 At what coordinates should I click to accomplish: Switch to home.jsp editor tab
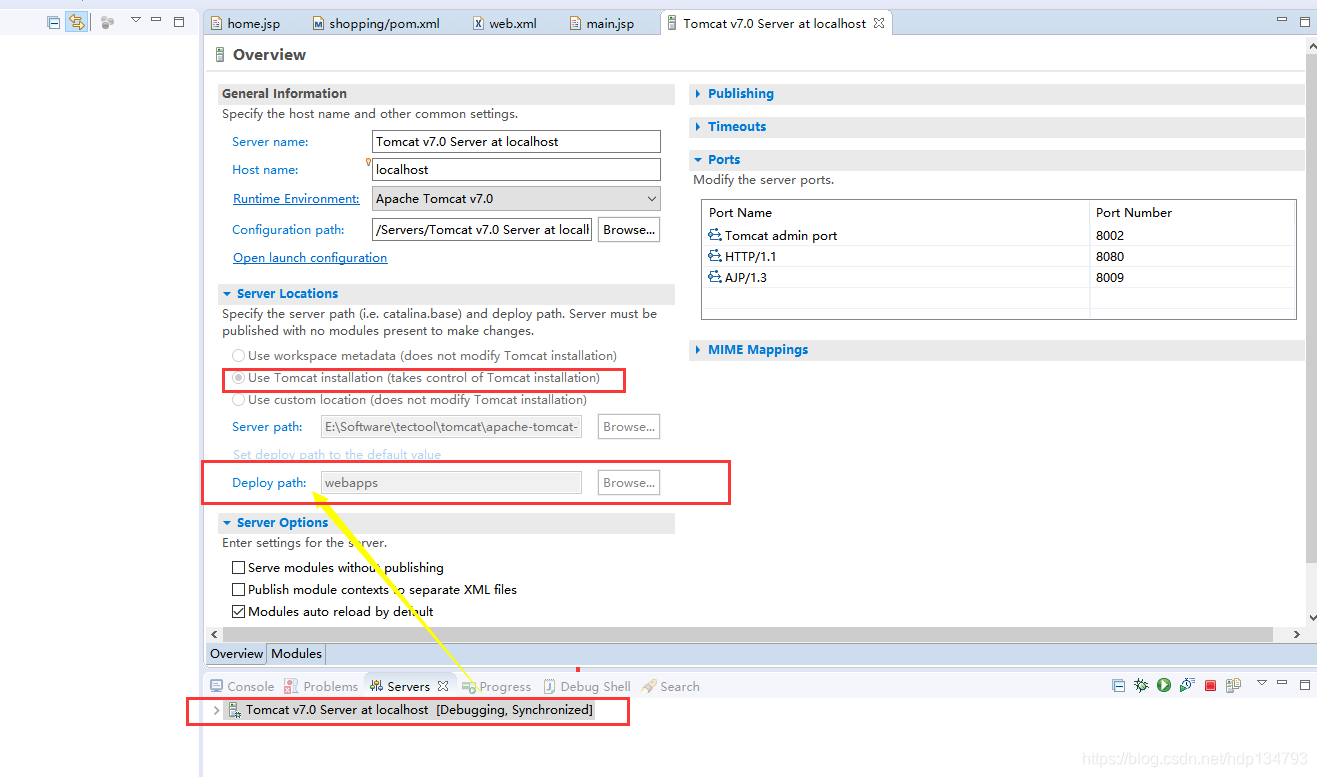245,24
